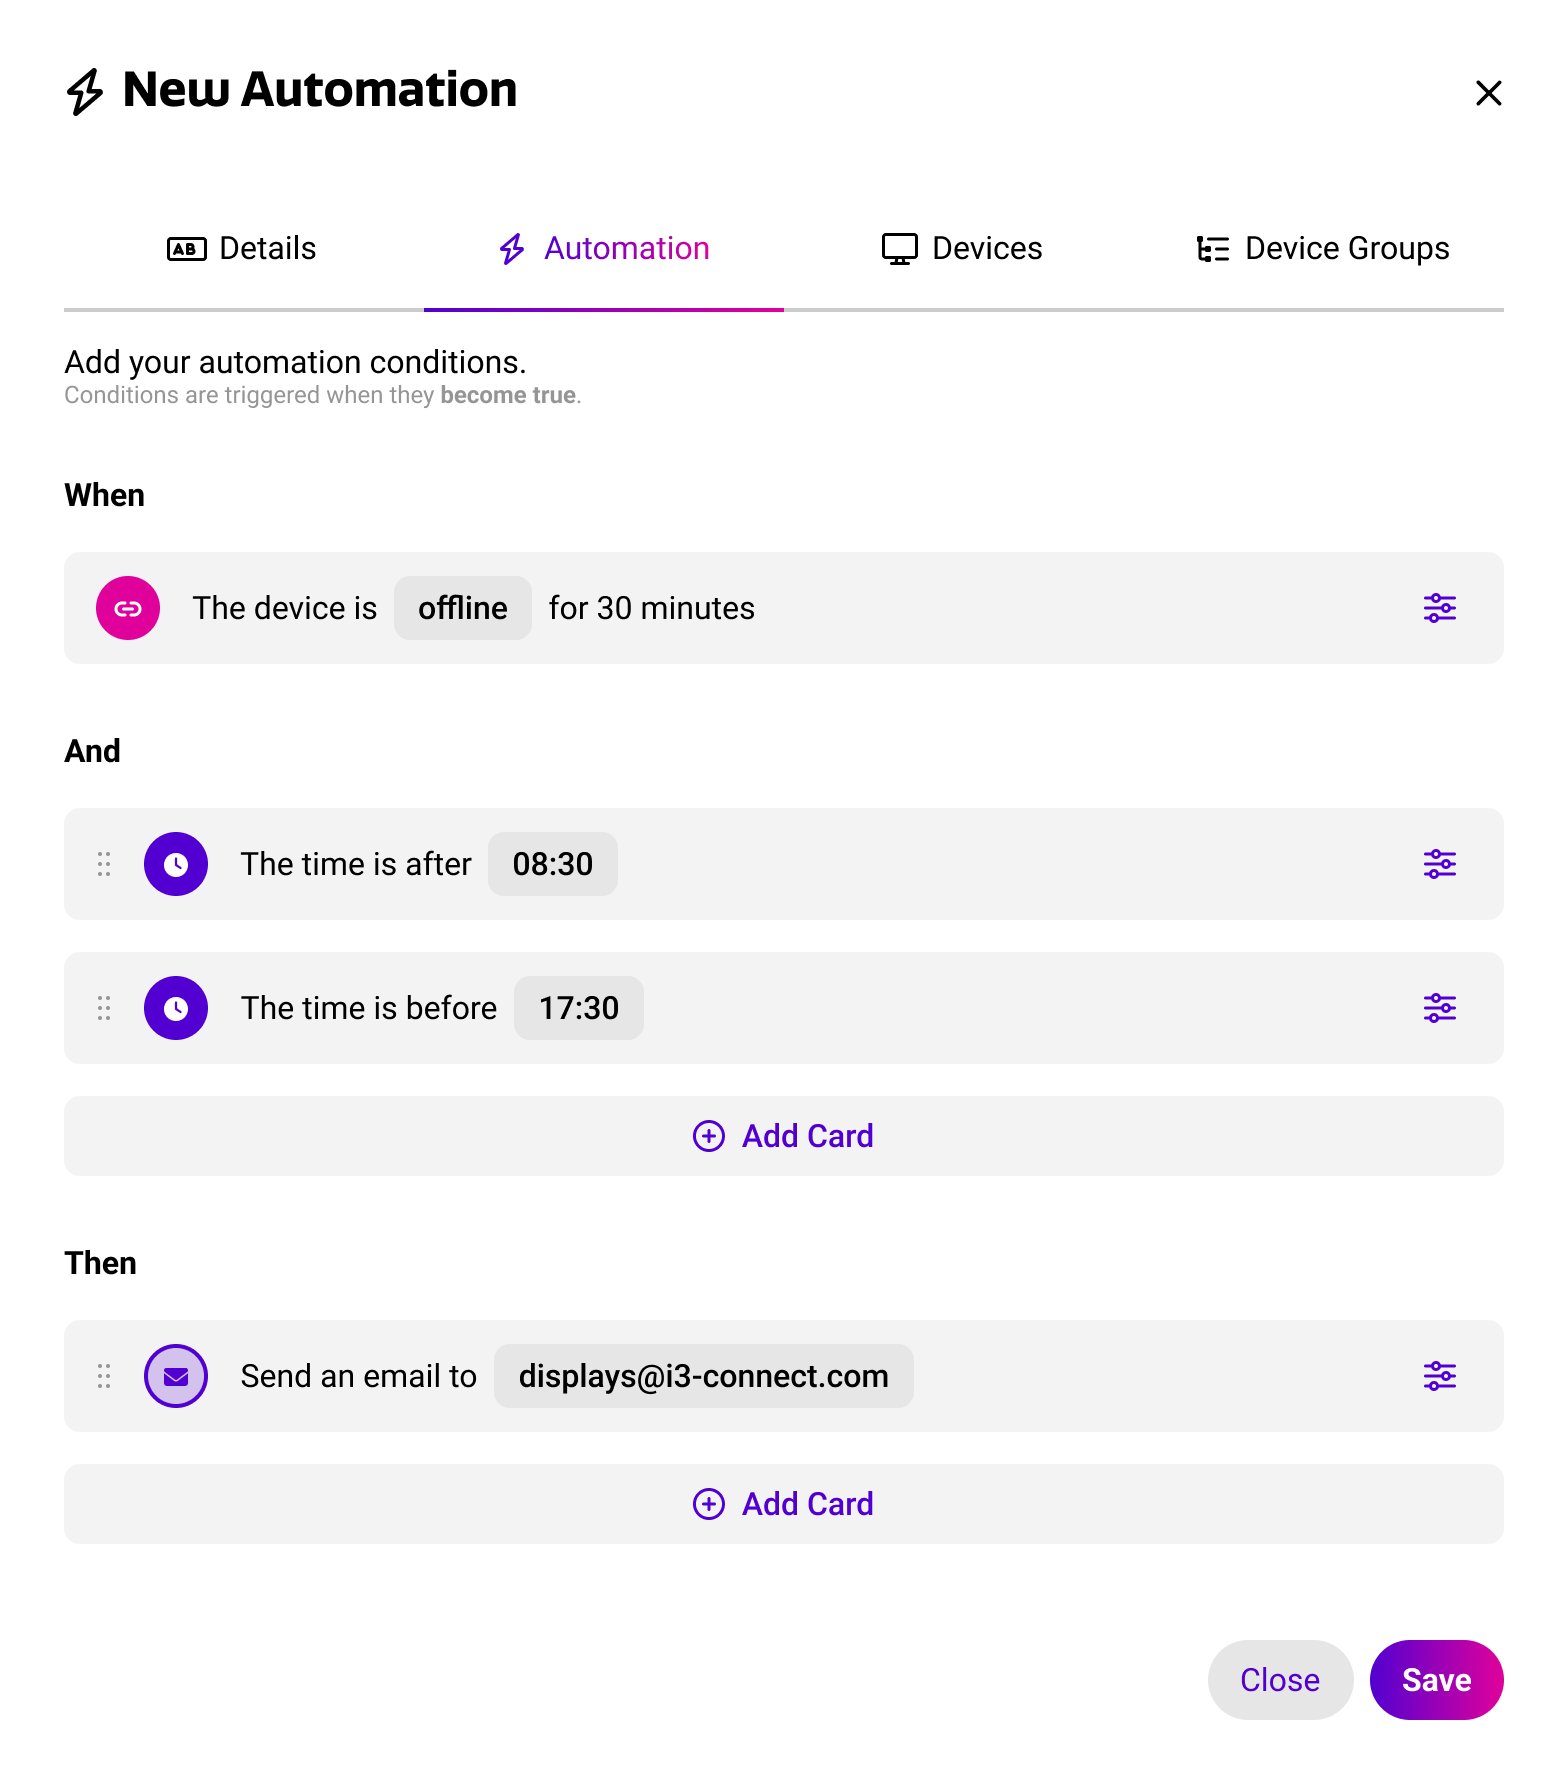Screen dimensions: 1568x1784
Task: Click the envelope icon on email card
Action: (x=176, y=1376)
